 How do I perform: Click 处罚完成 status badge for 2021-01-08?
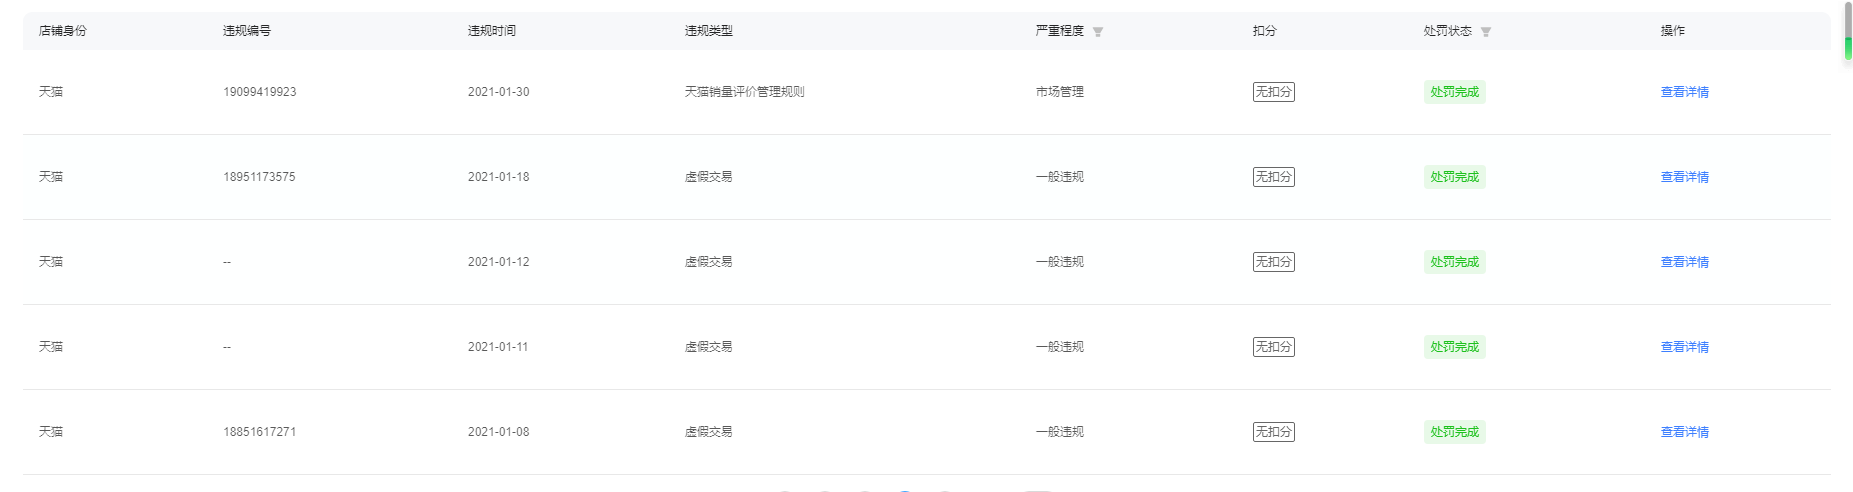click(x=1455, y=432)
